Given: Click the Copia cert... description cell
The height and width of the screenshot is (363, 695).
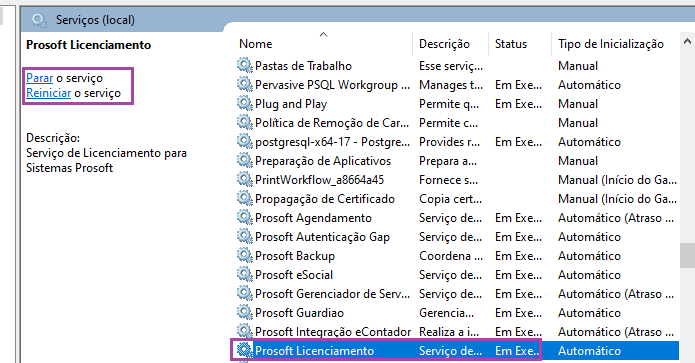Looking at the screenshot, I should (450, 199).
